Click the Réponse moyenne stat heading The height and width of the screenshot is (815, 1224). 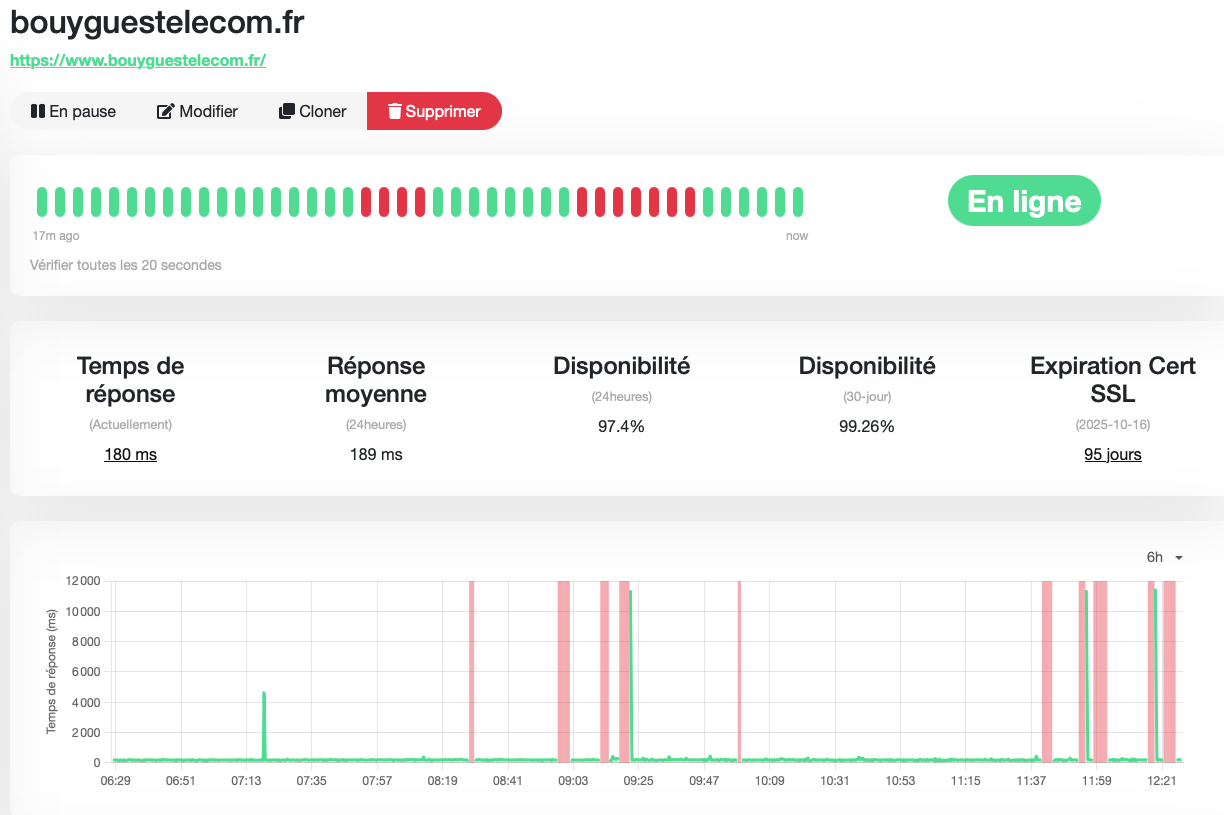coord(376,380)
